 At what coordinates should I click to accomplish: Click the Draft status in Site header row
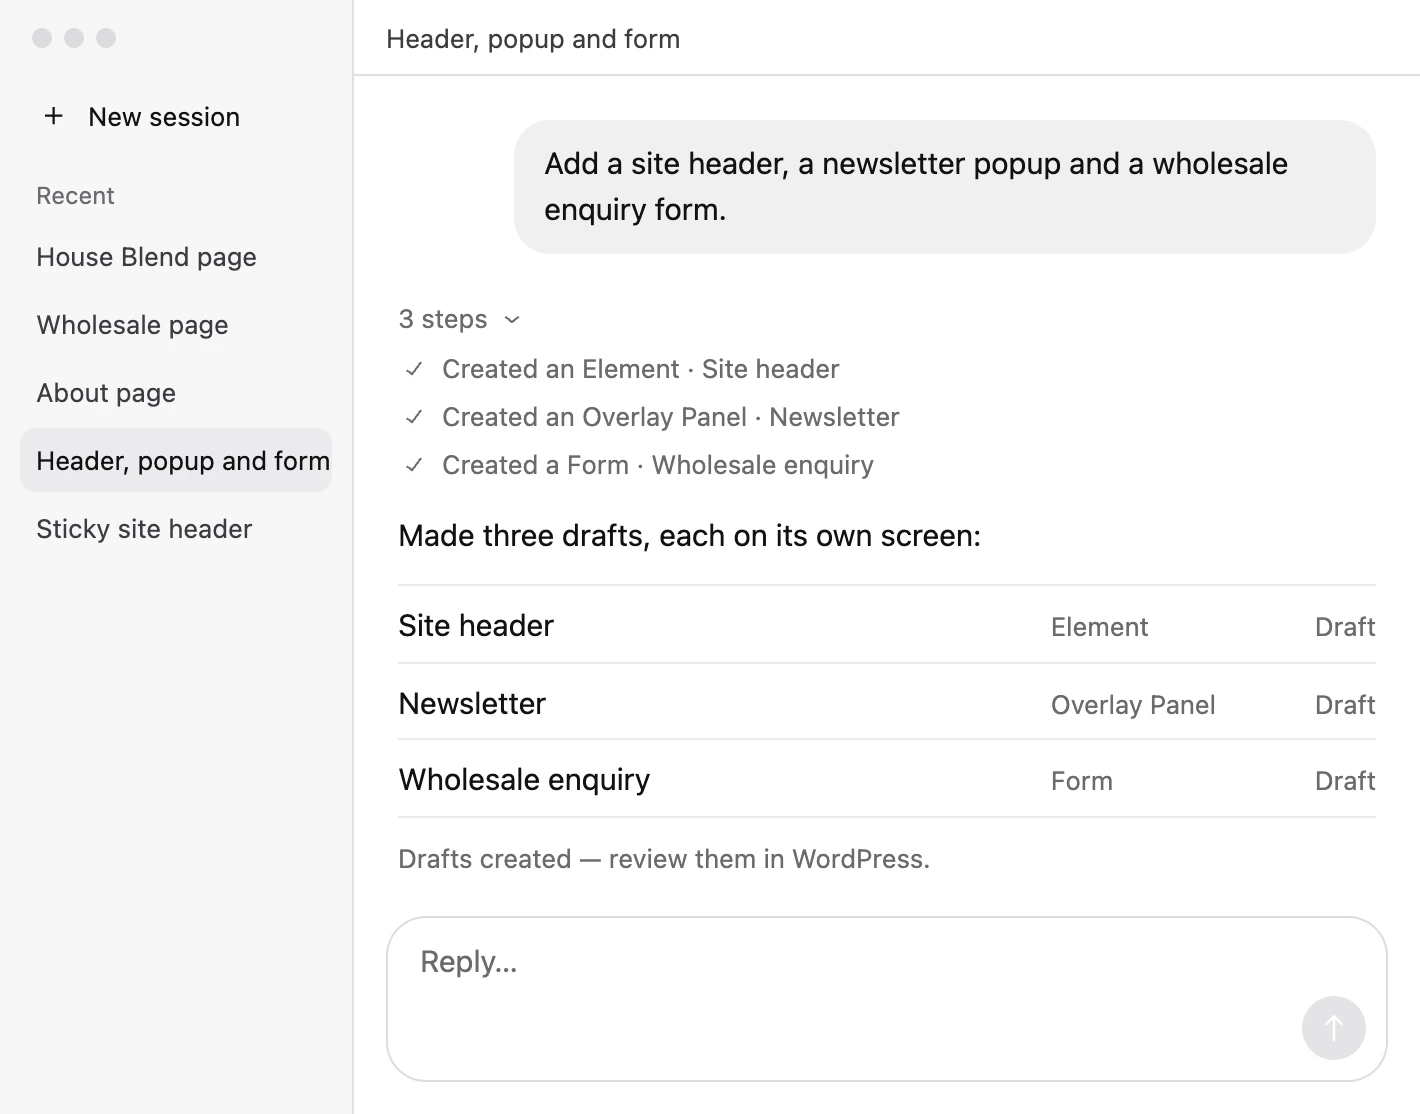(1345, 627)
